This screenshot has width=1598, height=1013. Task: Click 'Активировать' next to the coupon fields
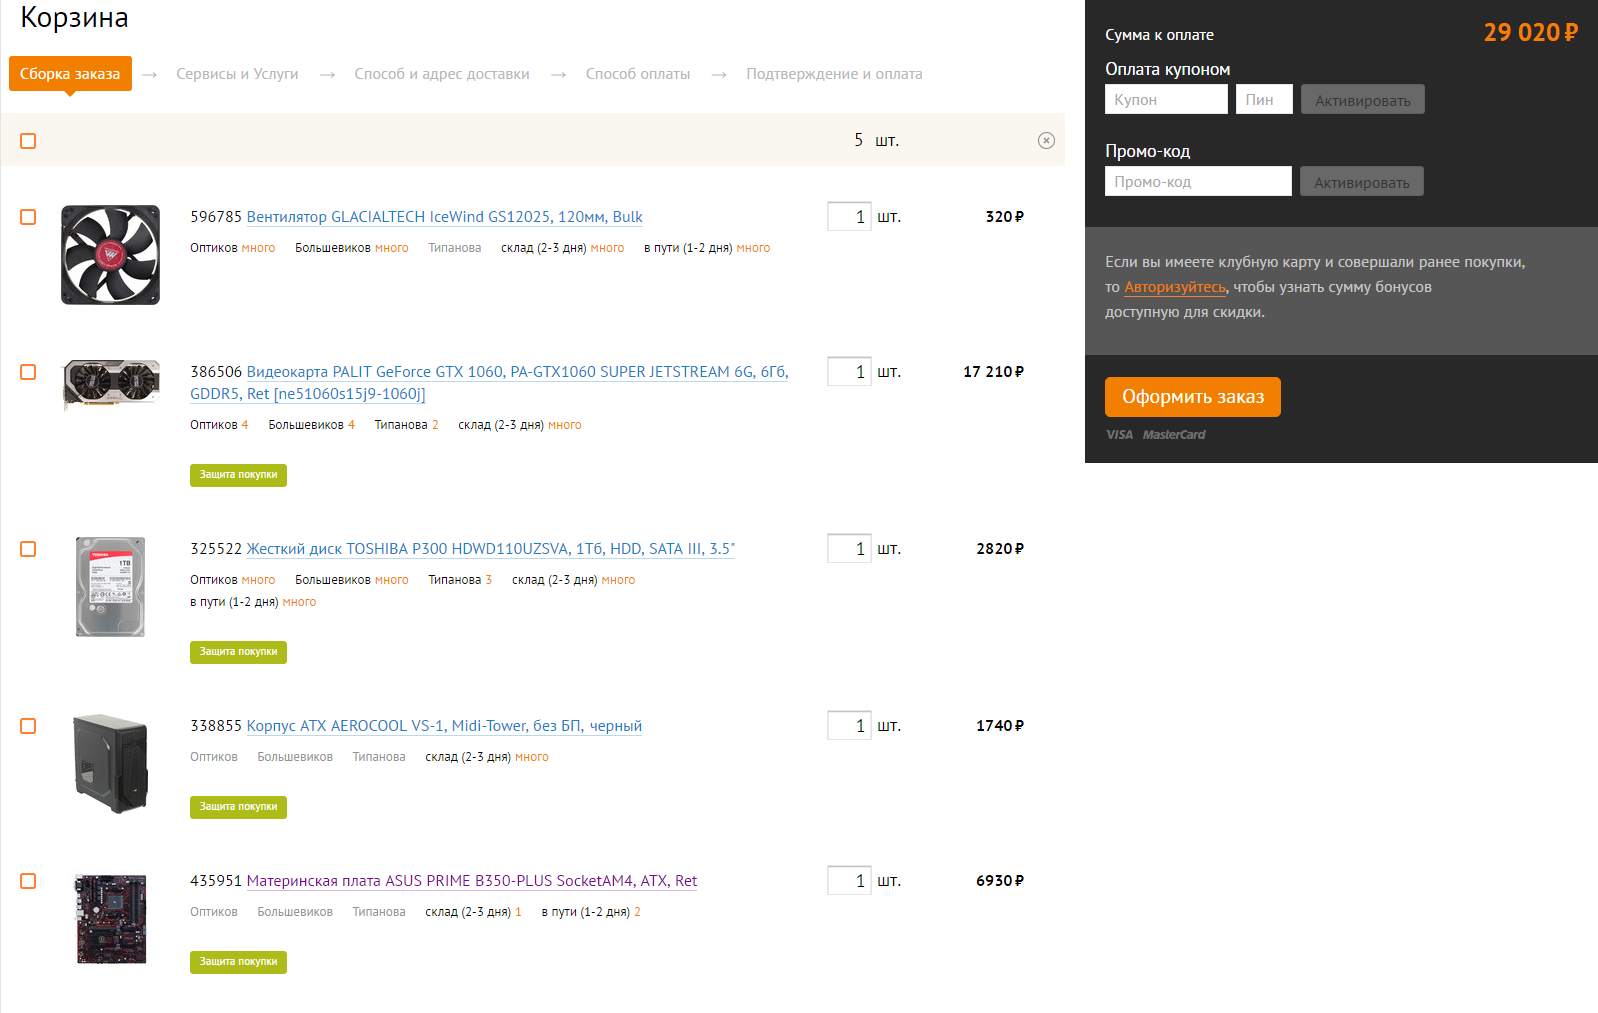(x=1363, y=99)
